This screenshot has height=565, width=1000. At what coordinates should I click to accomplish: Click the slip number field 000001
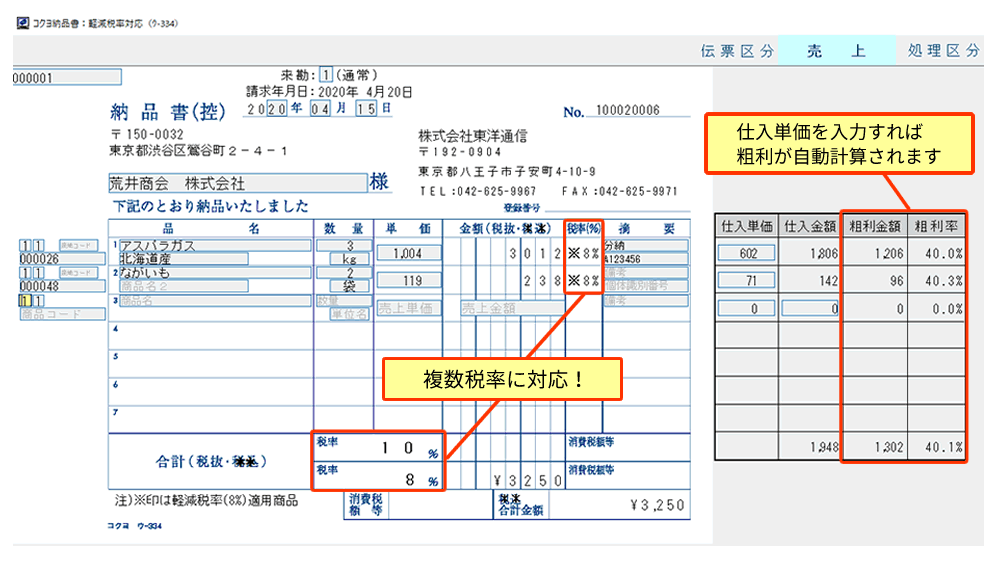pyautogui.click(x=66, y=77)
